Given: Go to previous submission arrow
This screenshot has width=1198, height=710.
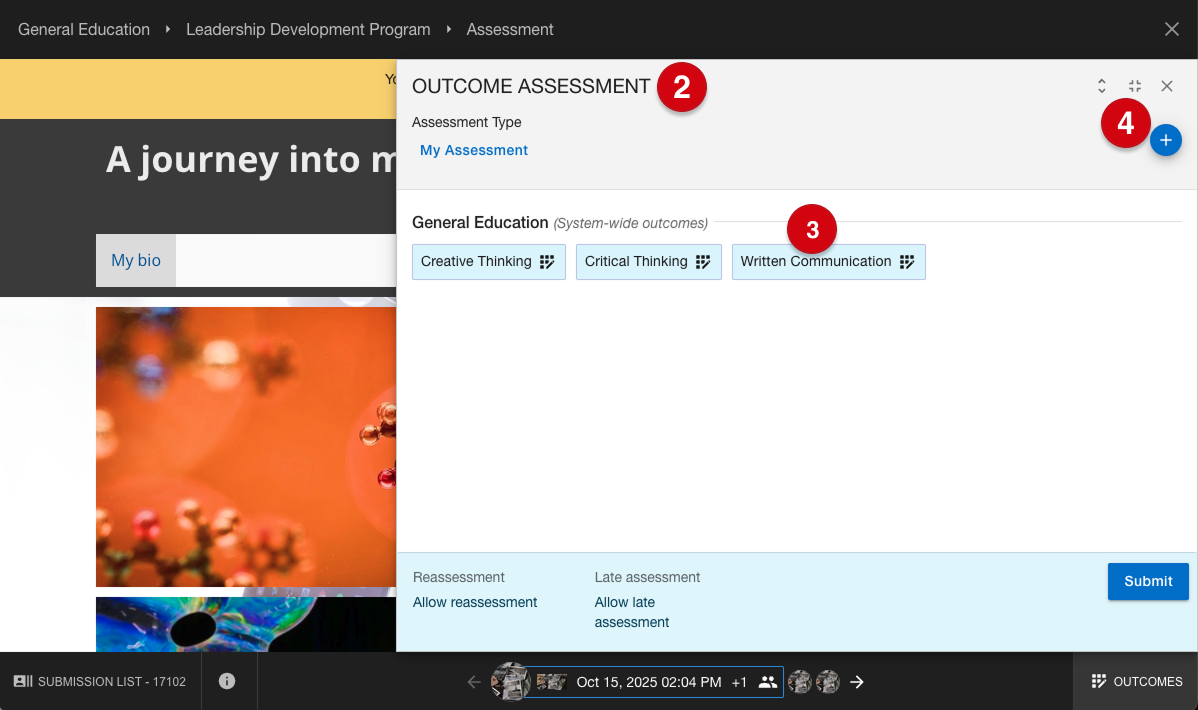Looking at the screenshot, I should (474, 682).
